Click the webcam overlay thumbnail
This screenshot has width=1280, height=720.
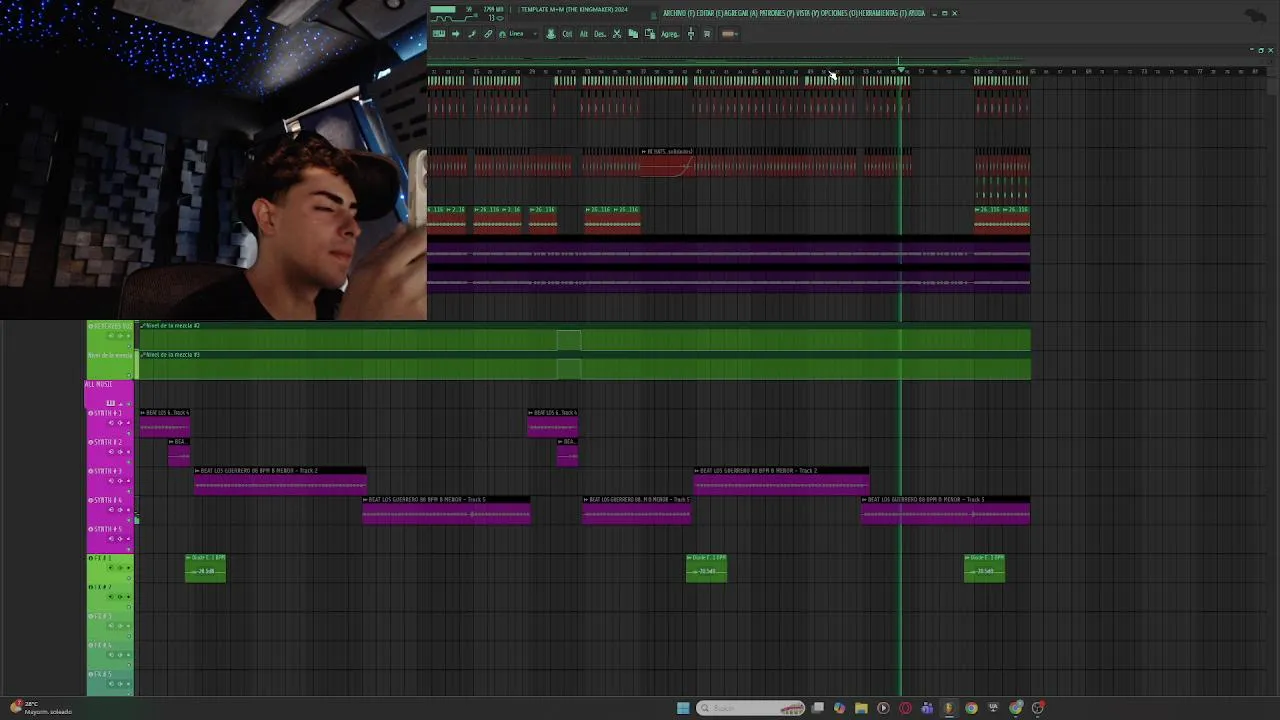coord(213,160)
